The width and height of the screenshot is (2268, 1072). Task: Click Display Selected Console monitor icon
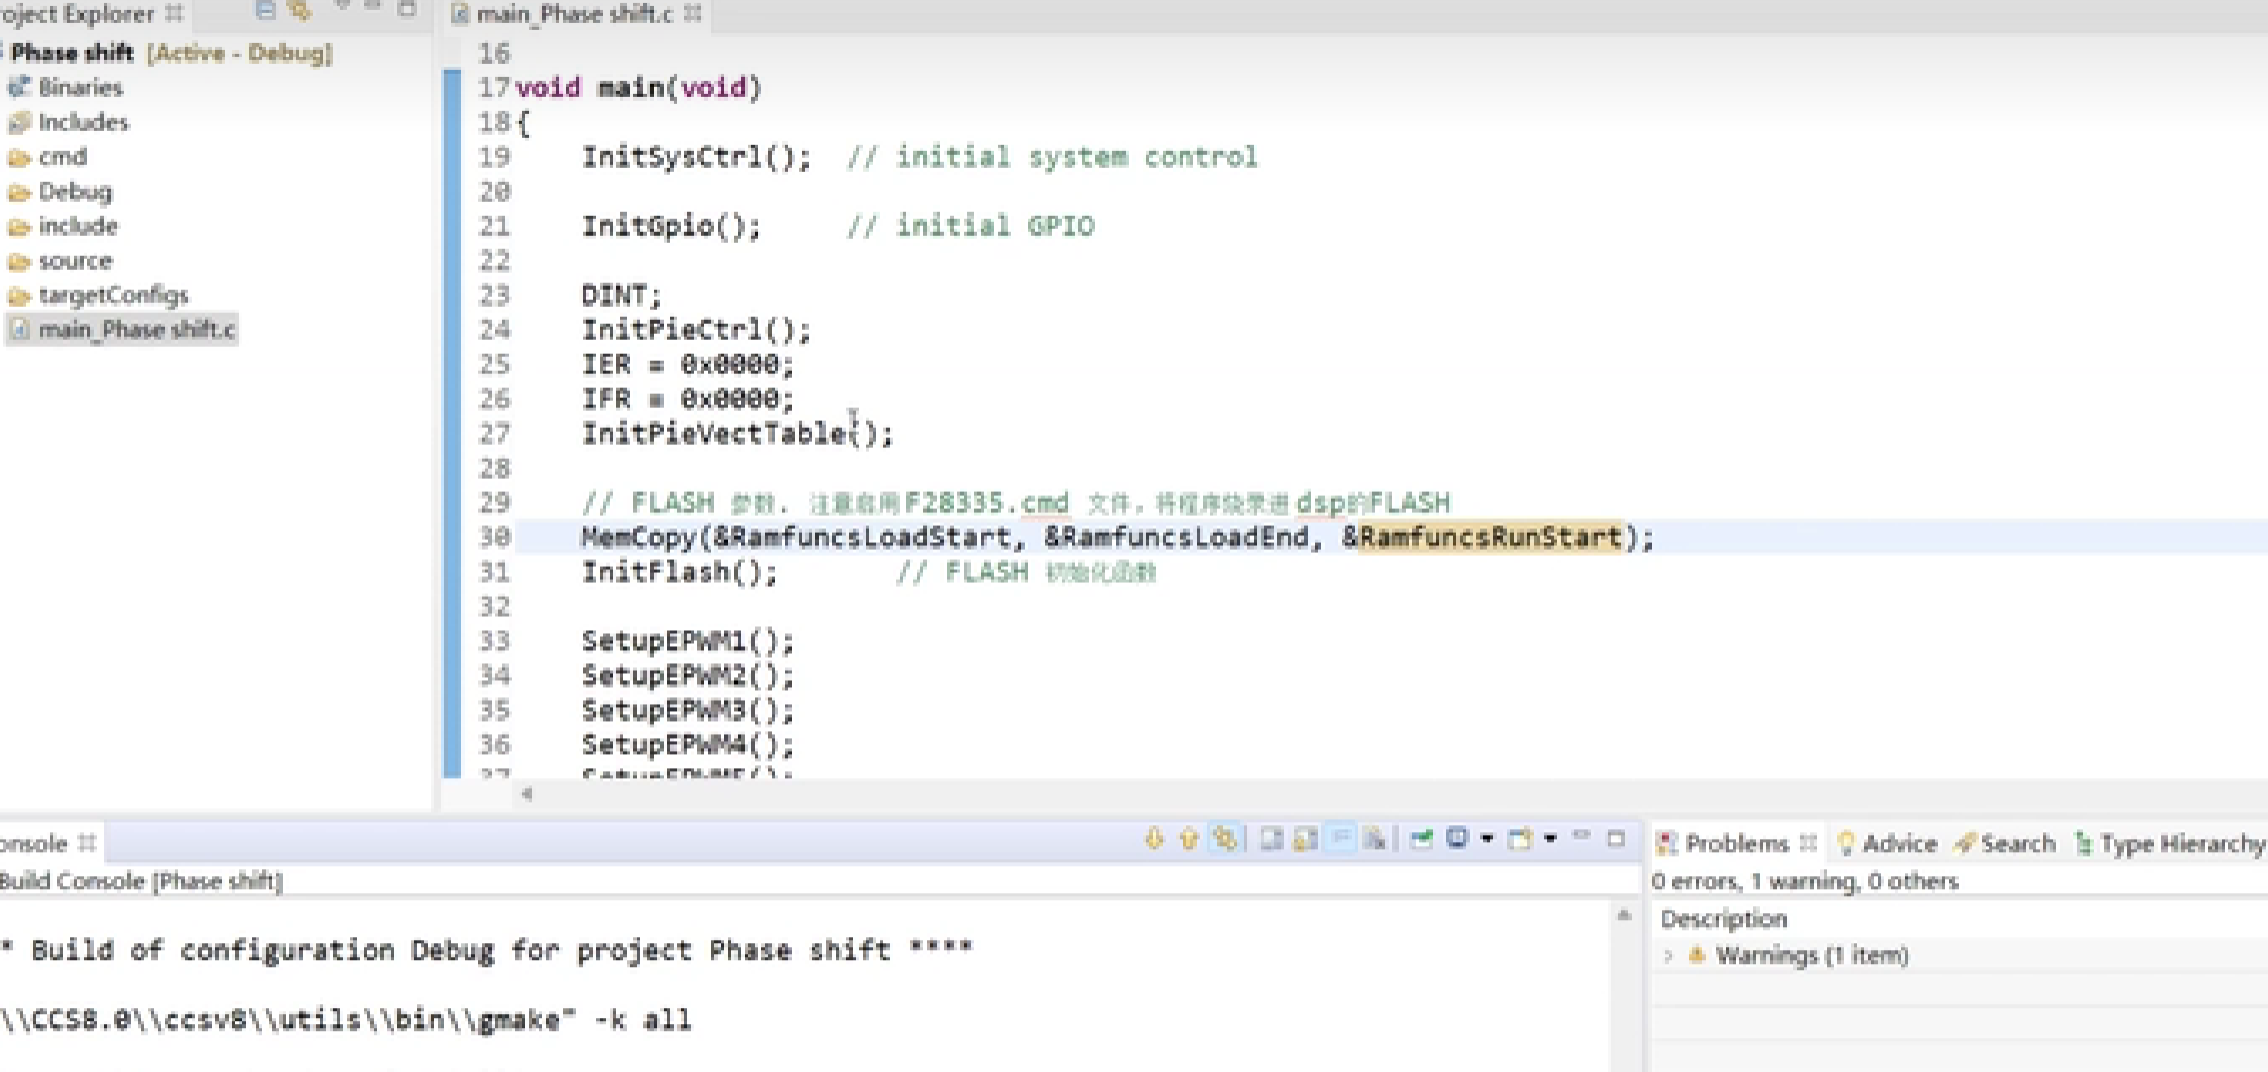click(1457, 840)
